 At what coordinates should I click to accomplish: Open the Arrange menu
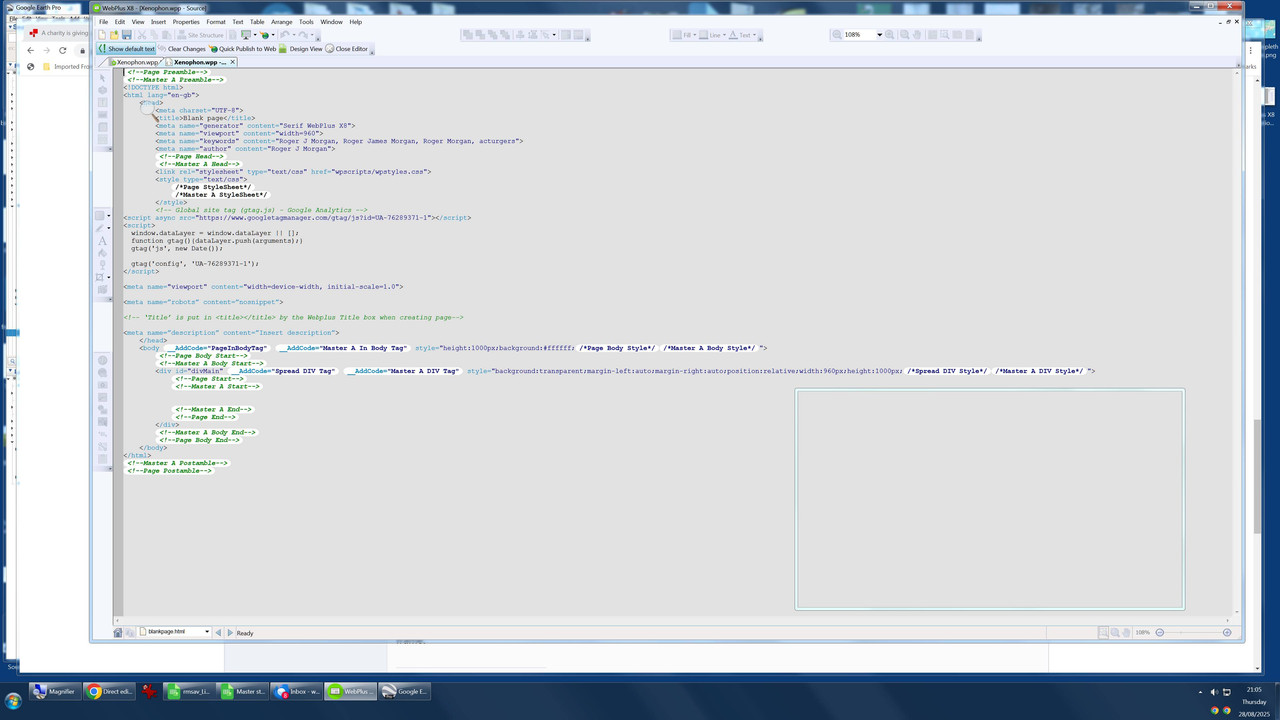tap(281, 21)
